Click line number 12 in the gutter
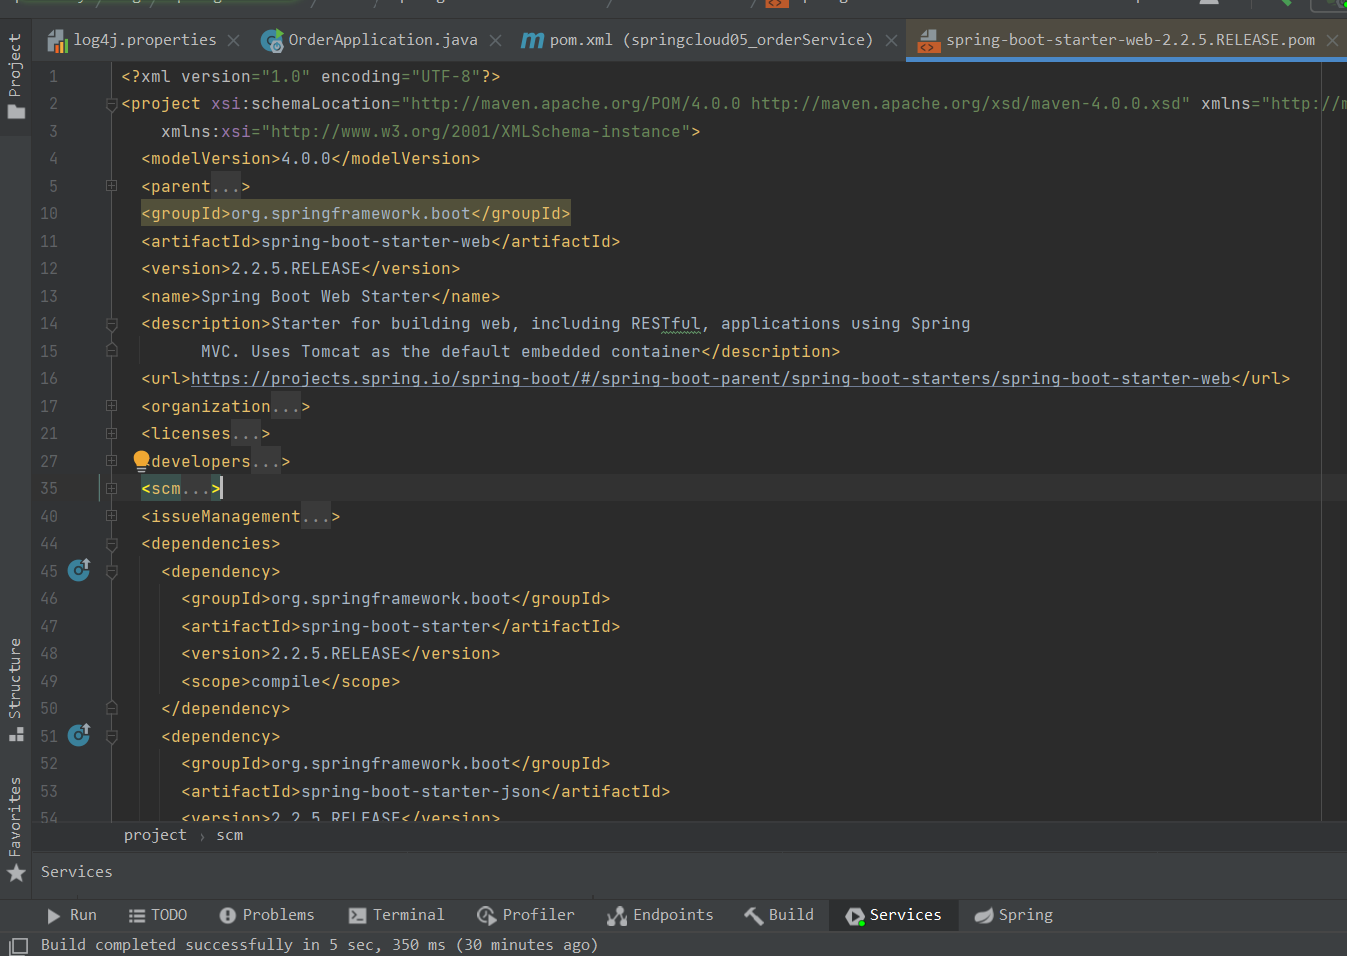 point(49,269)
